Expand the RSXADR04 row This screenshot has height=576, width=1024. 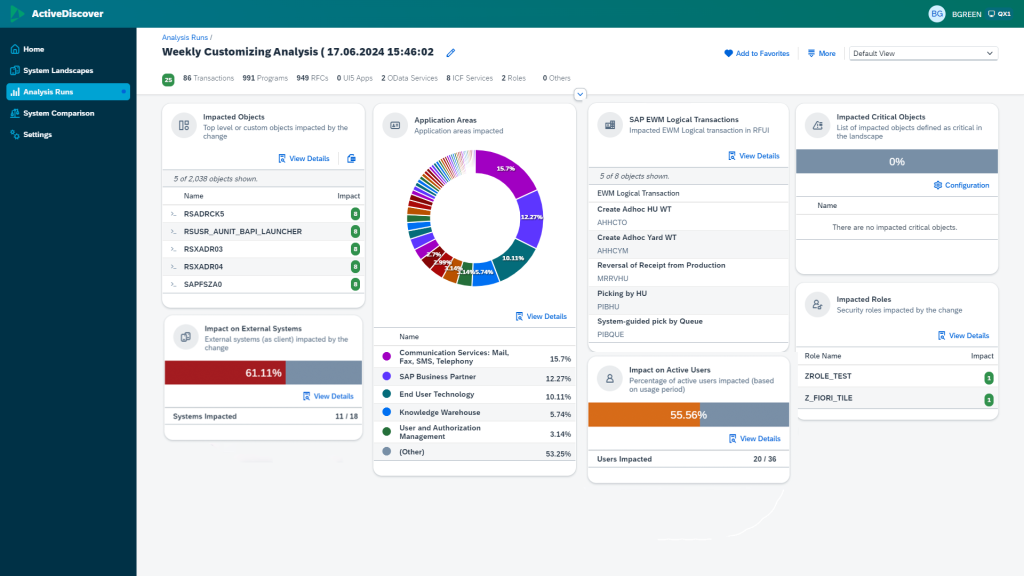tap(173, 266)
